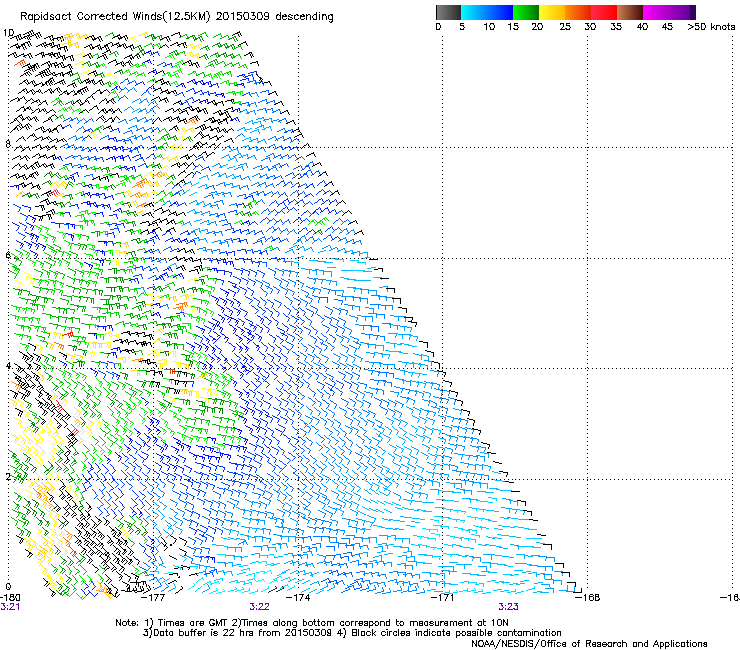
Task: Click the legend label '35'
Action: pos(616,27)
